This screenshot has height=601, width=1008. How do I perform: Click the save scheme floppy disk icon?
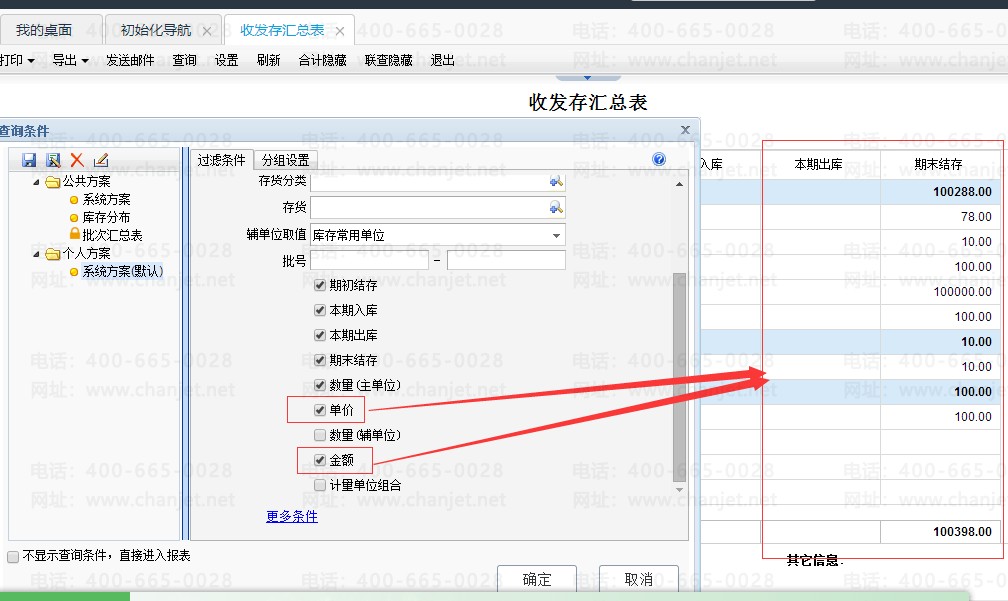29,160
